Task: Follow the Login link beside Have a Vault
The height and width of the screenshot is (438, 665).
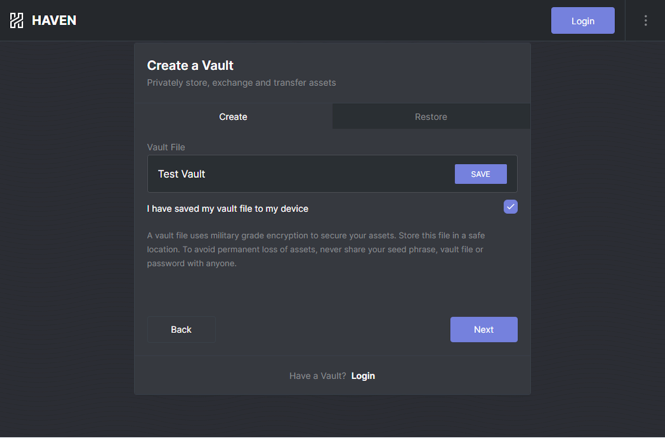Action: click(363, 376)
